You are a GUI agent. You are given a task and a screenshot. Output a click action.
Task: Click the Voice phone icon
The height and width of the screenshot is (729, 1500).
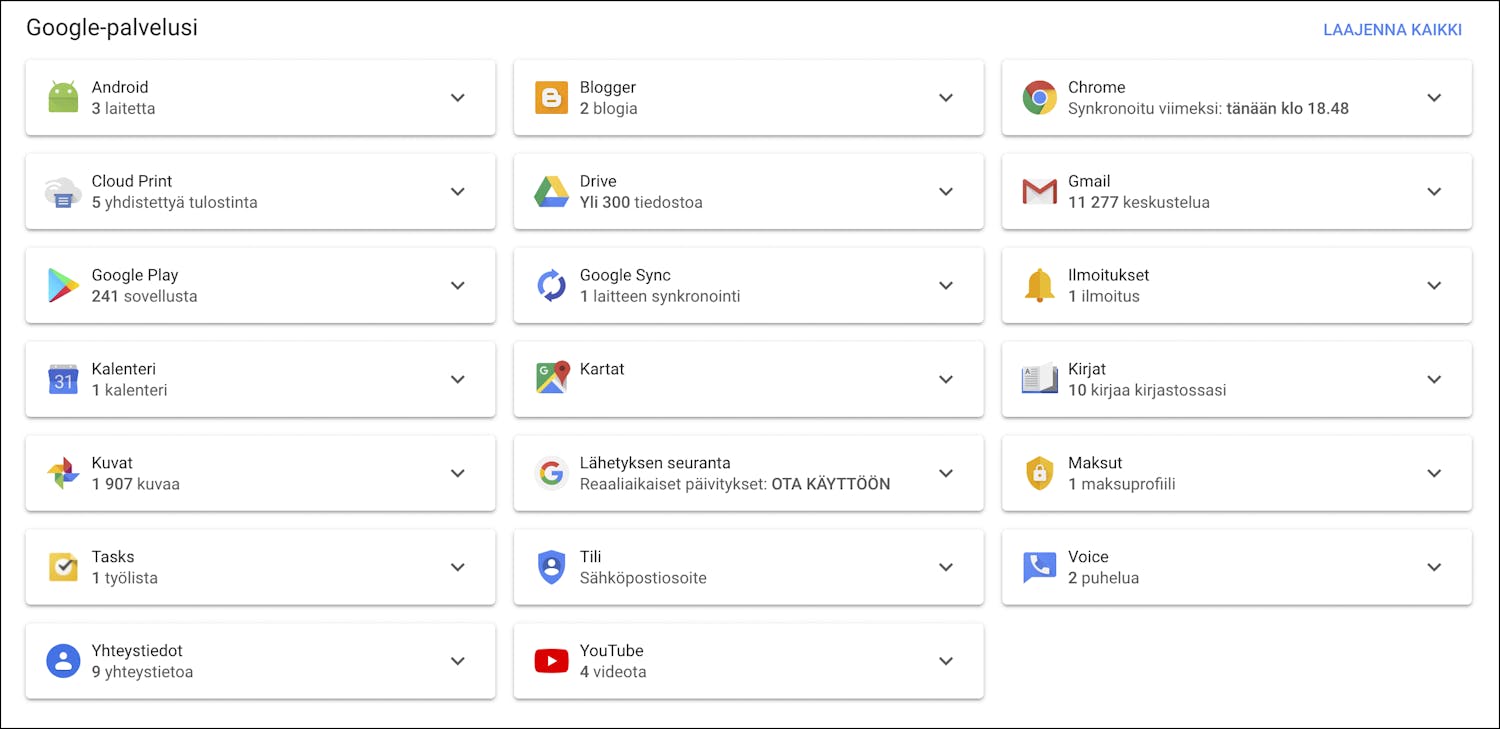pos(1039,568)
